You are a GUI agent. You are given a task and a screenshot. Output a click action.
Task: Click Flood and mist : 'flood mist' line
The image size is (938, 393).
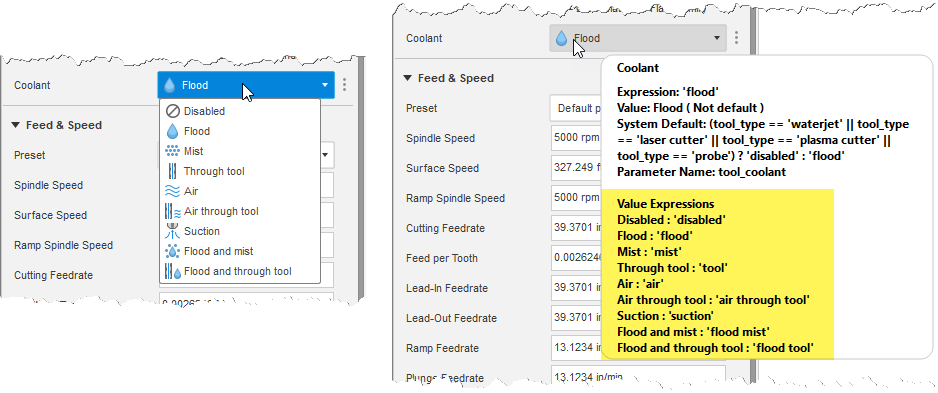(x=693, y=331)
